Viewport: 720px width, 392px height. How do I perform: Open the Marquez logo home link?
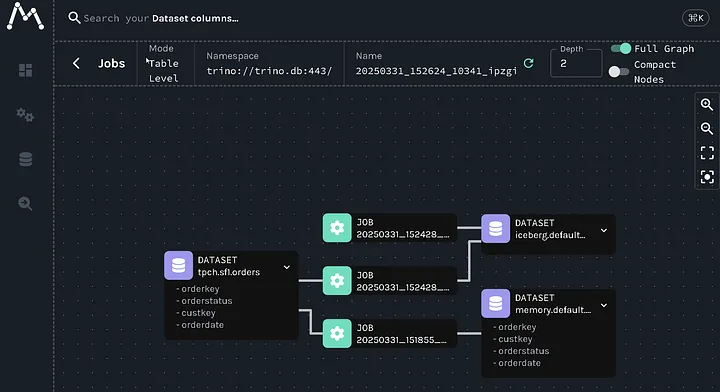(25, 16)
